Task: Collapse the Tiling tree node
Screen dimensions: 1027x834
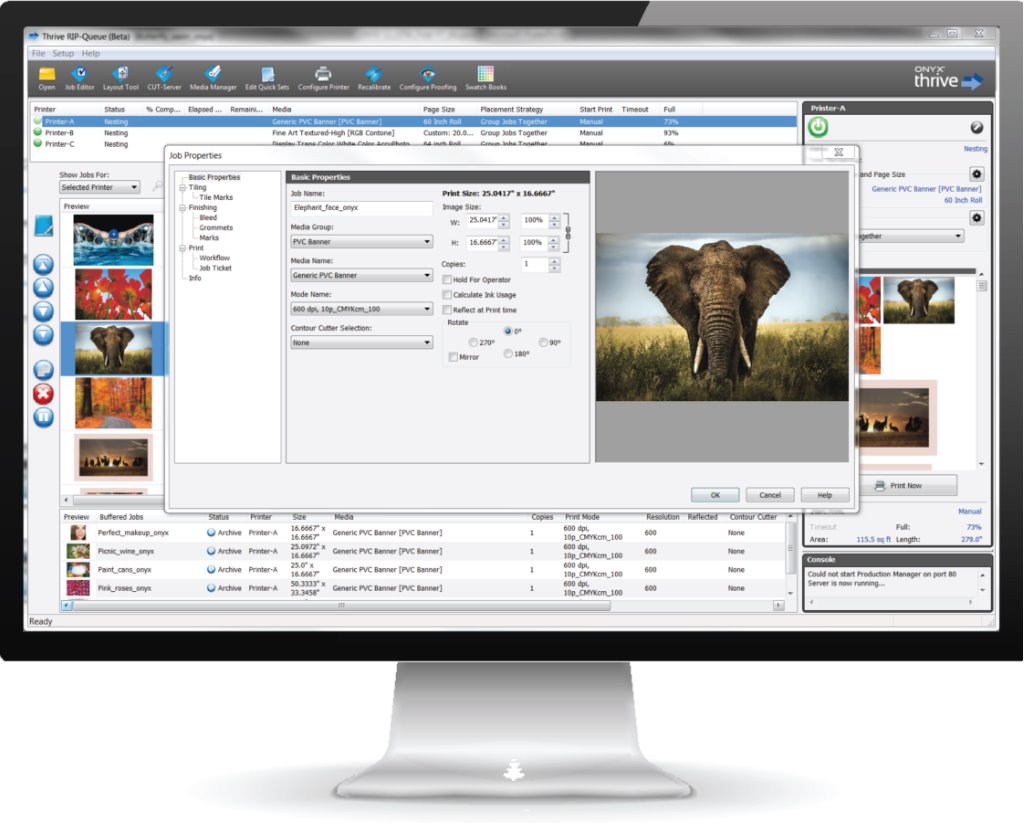Action: pos(183,187)
